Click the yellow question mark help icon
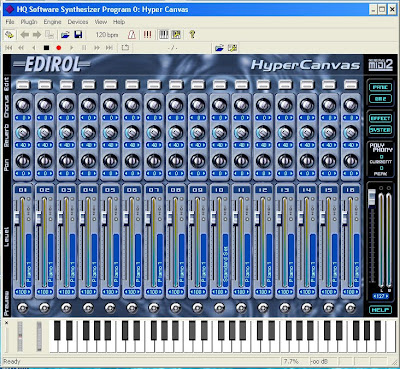Viewport: 400px width, 369px height. tap(192, 35)
